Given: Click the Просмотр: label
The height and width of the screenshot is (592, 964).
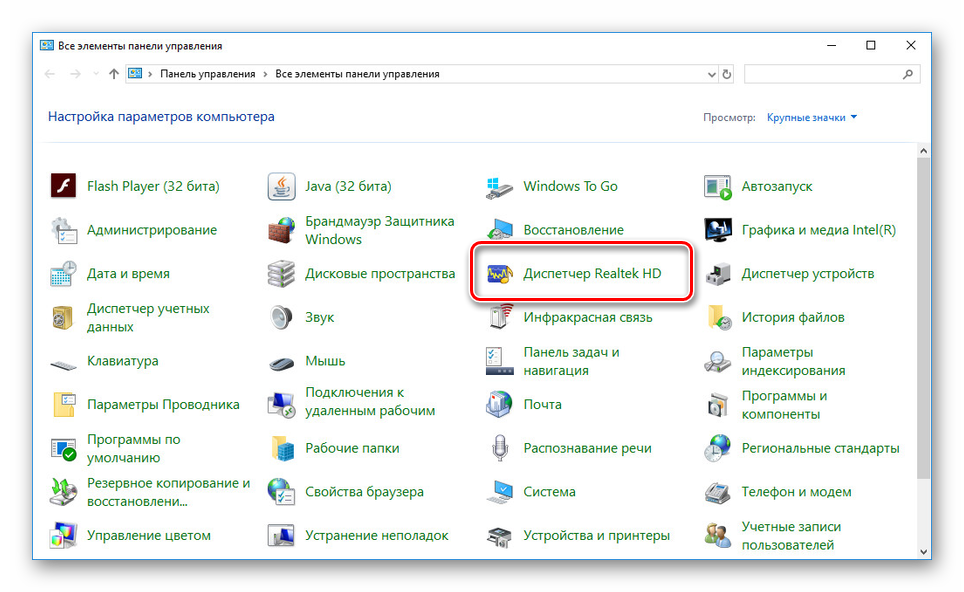Looking at the screenshot, I should coord(729,117).
